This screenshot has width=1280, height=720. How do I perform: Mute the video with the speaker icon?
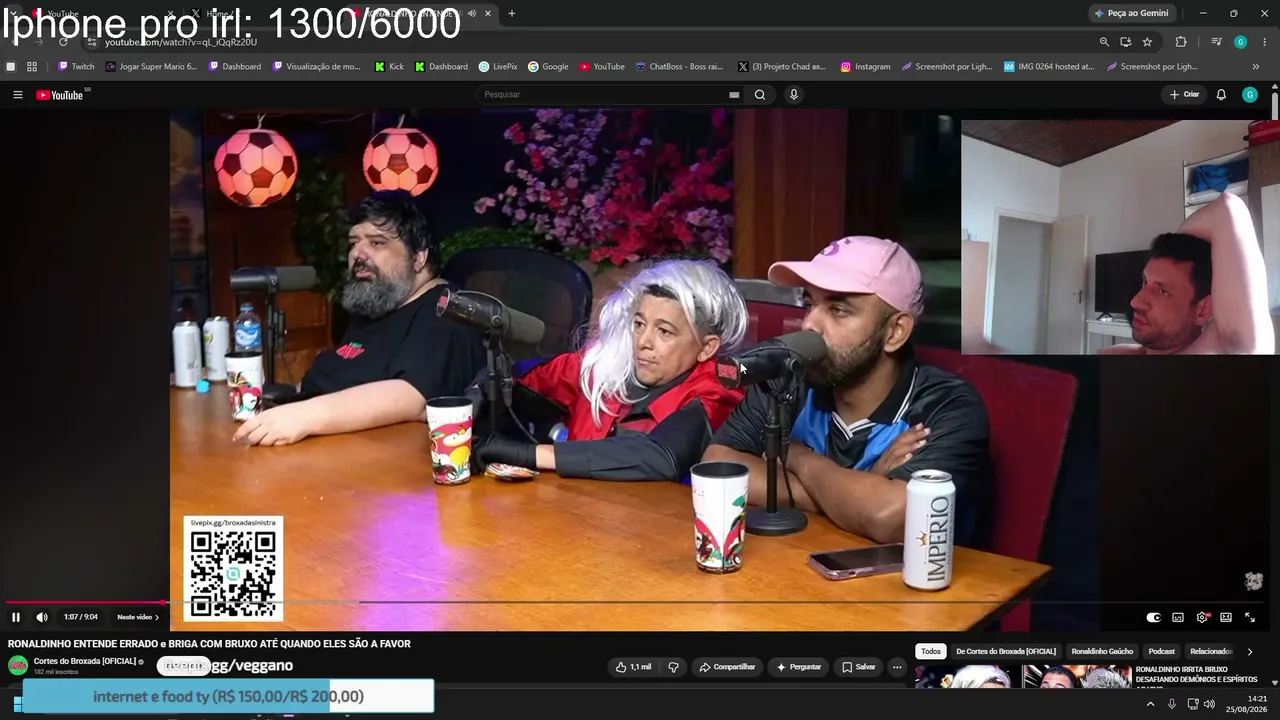coord(42,617)
